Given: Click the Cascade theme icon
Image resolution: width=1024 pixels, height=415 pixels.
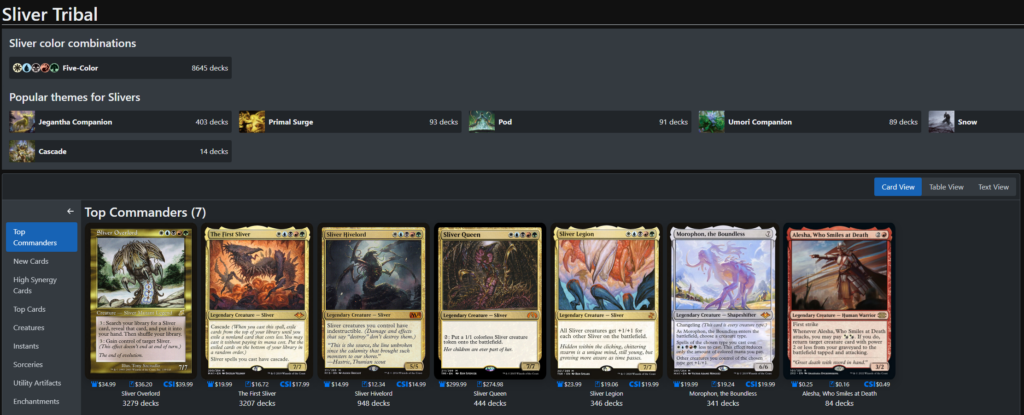Looking at the screenshot, I should coord(22,151).
